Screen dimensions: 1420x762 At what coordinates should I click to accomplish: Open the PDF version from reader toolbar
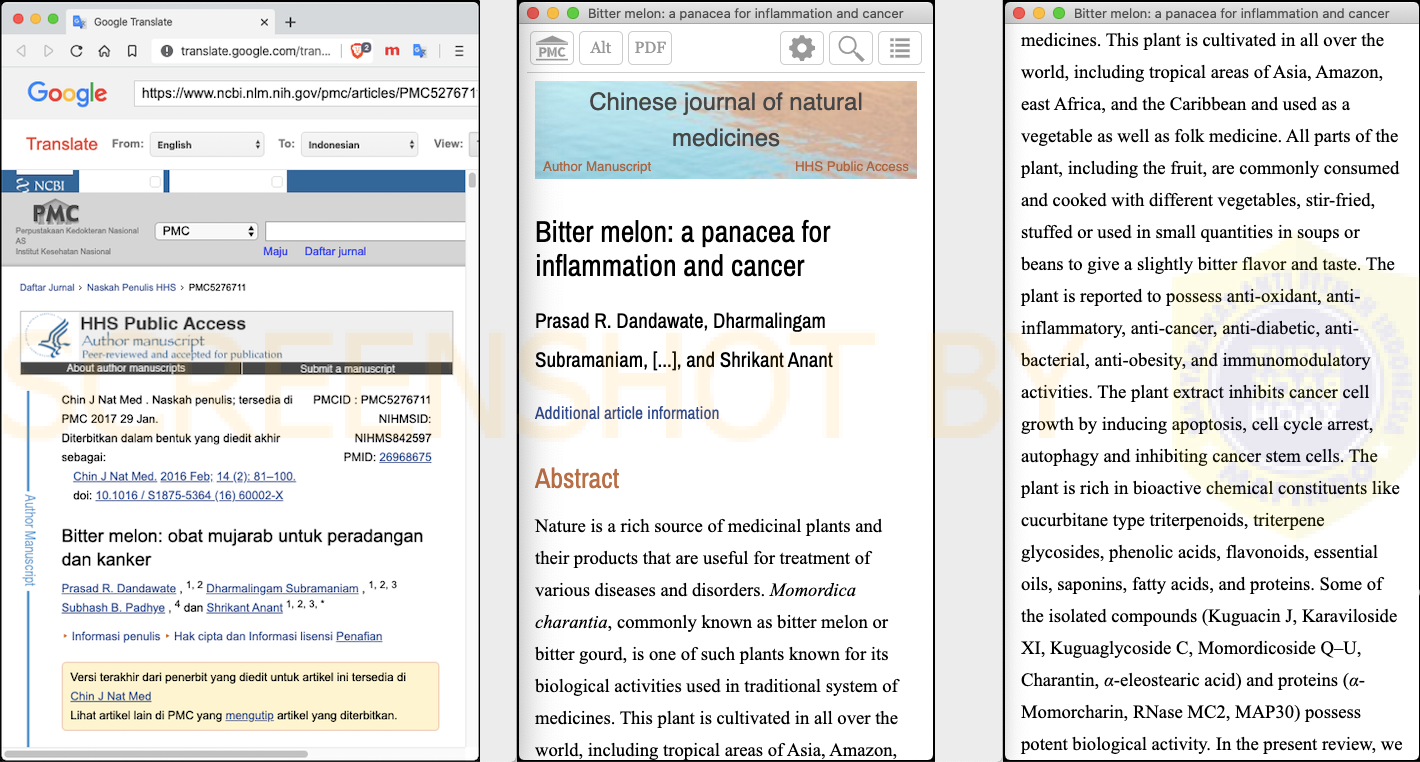tap(650, 48)
